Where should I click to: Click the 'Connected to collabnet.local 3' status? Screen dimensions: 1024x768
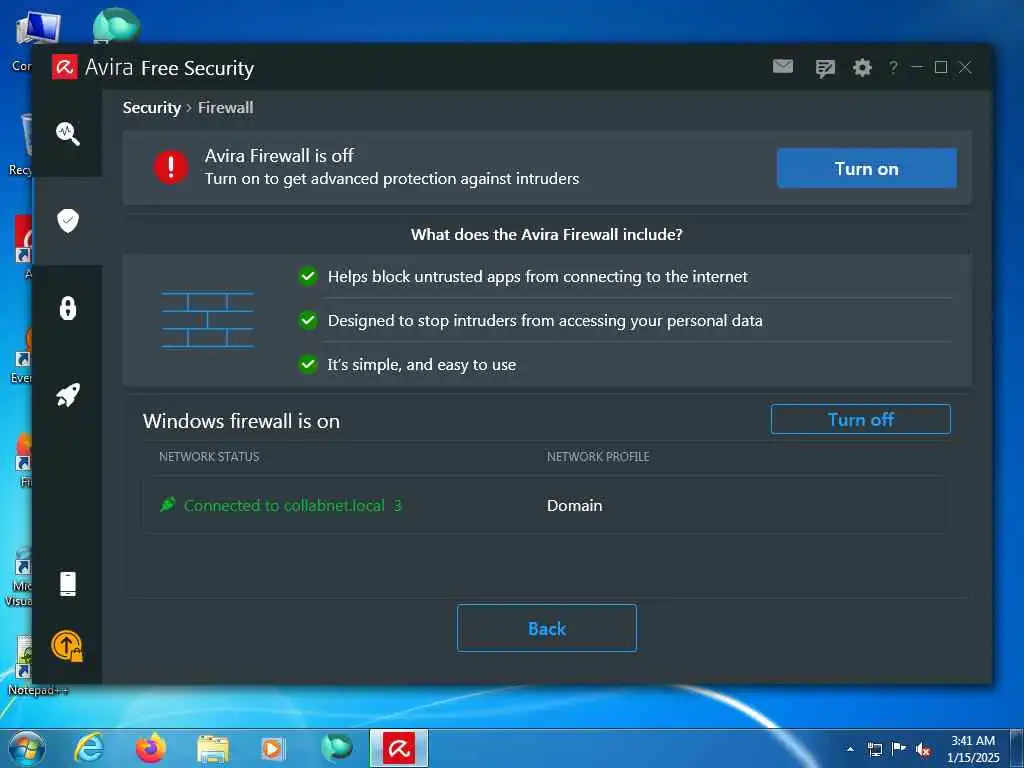pyautogui.click(x=292, y=505)
